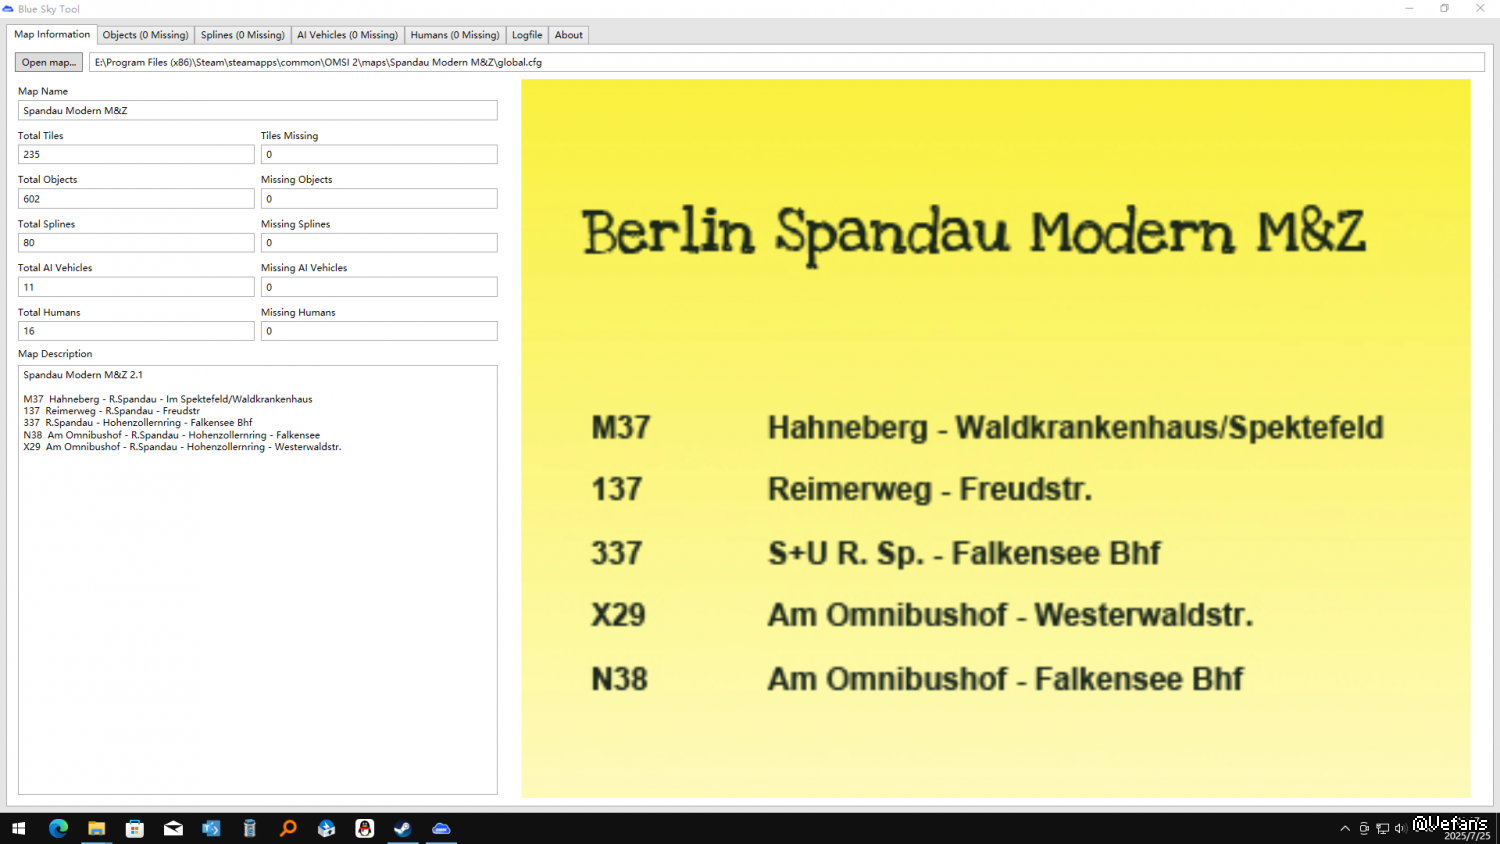1500x844 pixels.
Task: Click the global.cfg file path field
Action: (786, 62)
